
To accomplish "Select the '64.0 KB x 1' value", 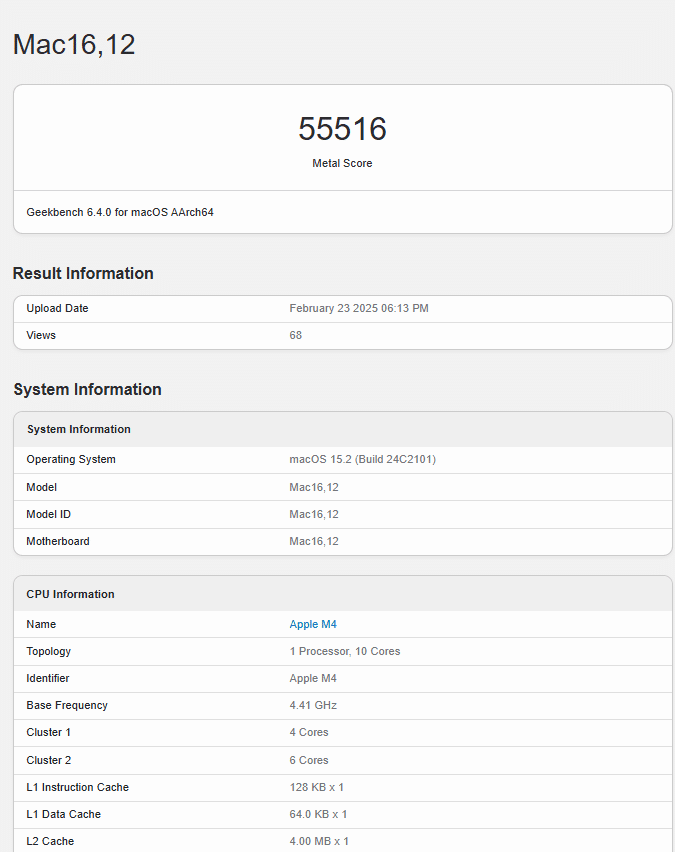I will 318,815.
